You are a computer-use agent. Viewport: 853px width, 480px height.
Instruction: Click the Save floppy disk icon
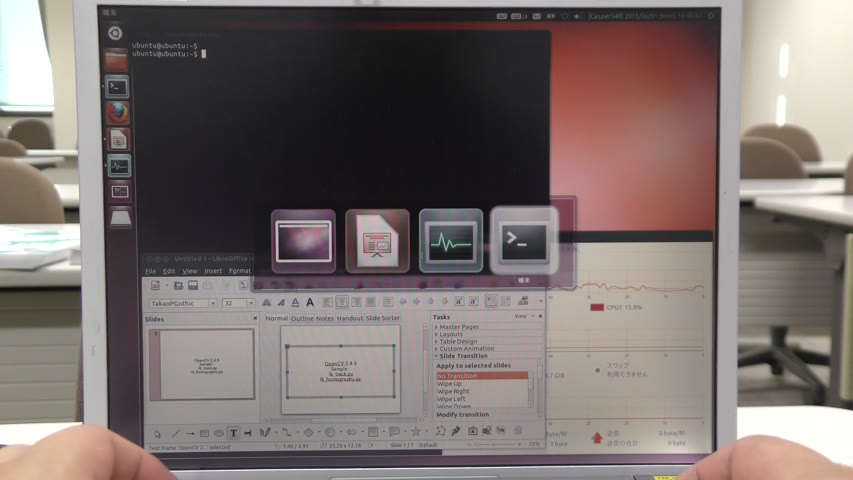193,285
